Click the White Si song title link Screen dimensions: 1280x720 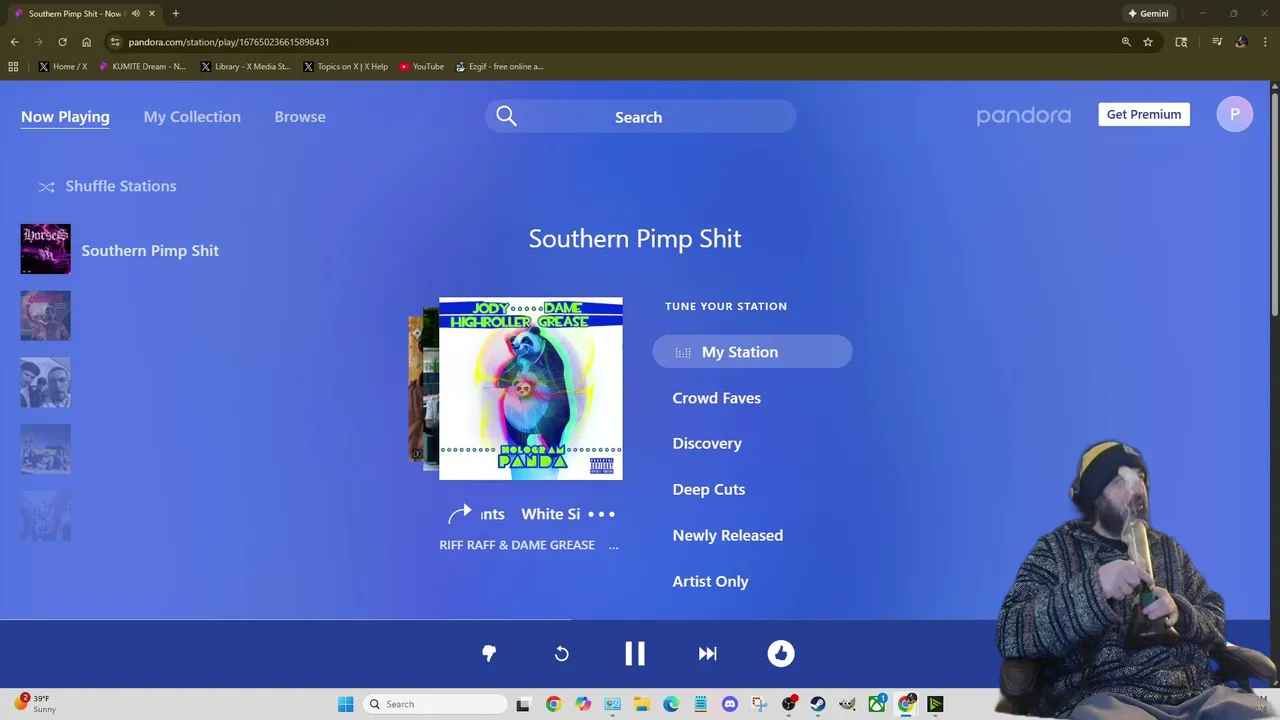551,514
